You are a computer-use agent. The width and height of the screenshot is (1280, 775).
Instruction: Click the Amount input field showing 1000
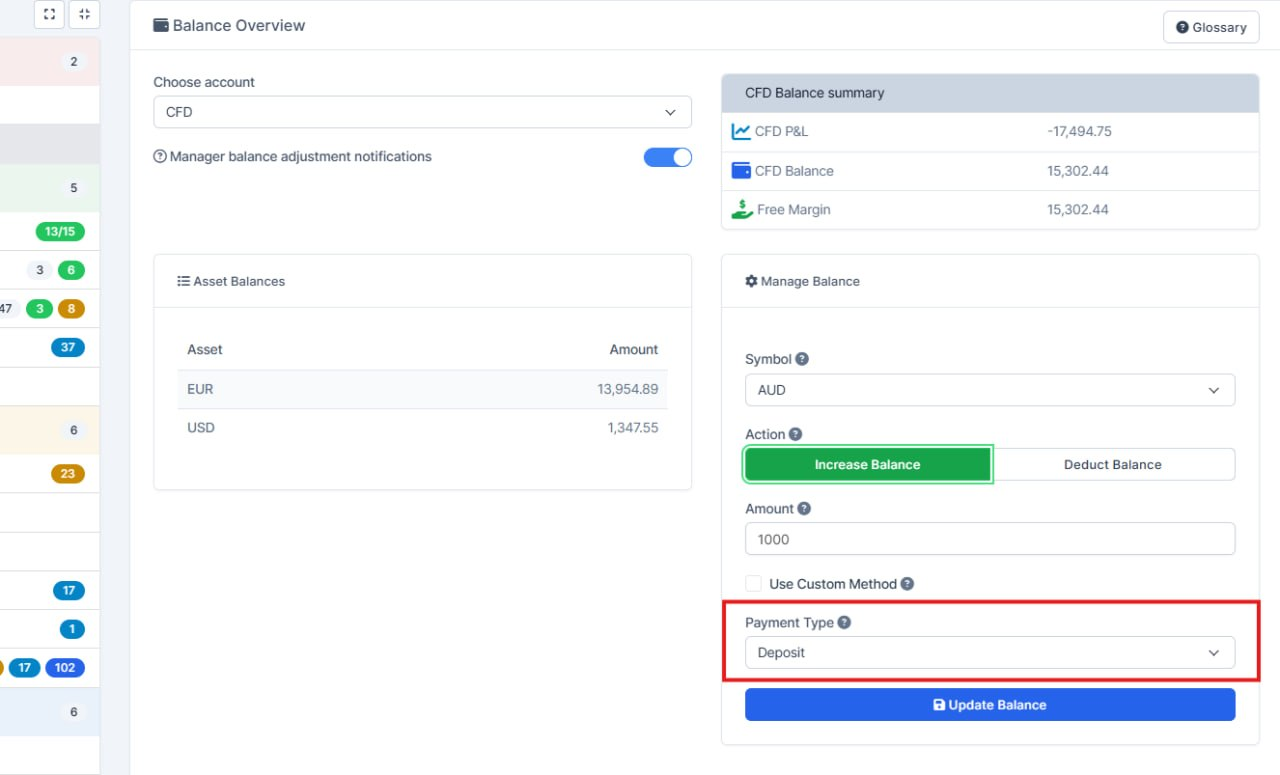pyautogui.click(x=990, y=539)
